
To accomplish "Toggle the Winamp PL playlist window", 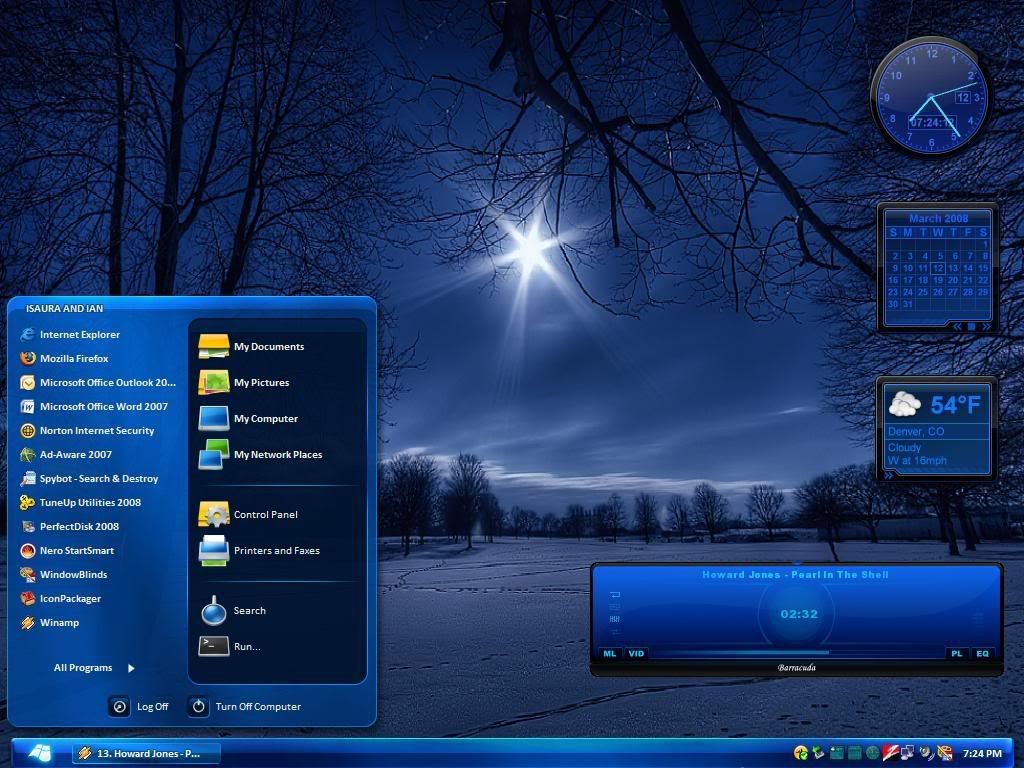I will pyautogui.click(x=957, y=653).
